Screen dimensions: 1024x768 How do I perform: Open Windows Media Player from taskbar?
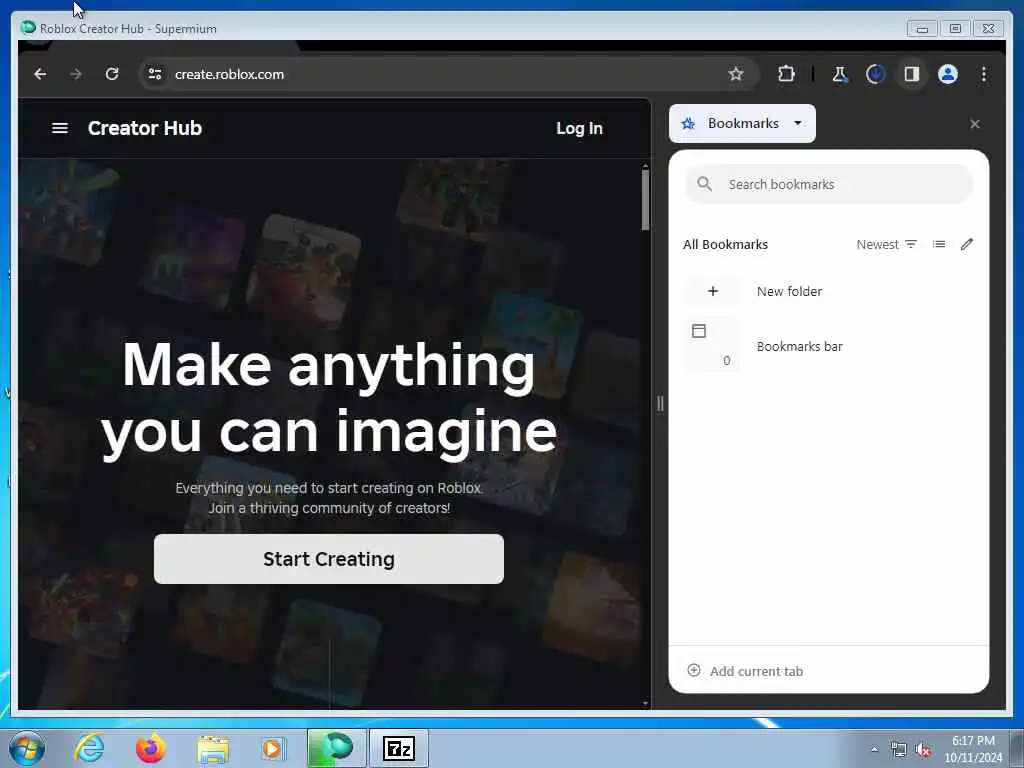[272, 748]
